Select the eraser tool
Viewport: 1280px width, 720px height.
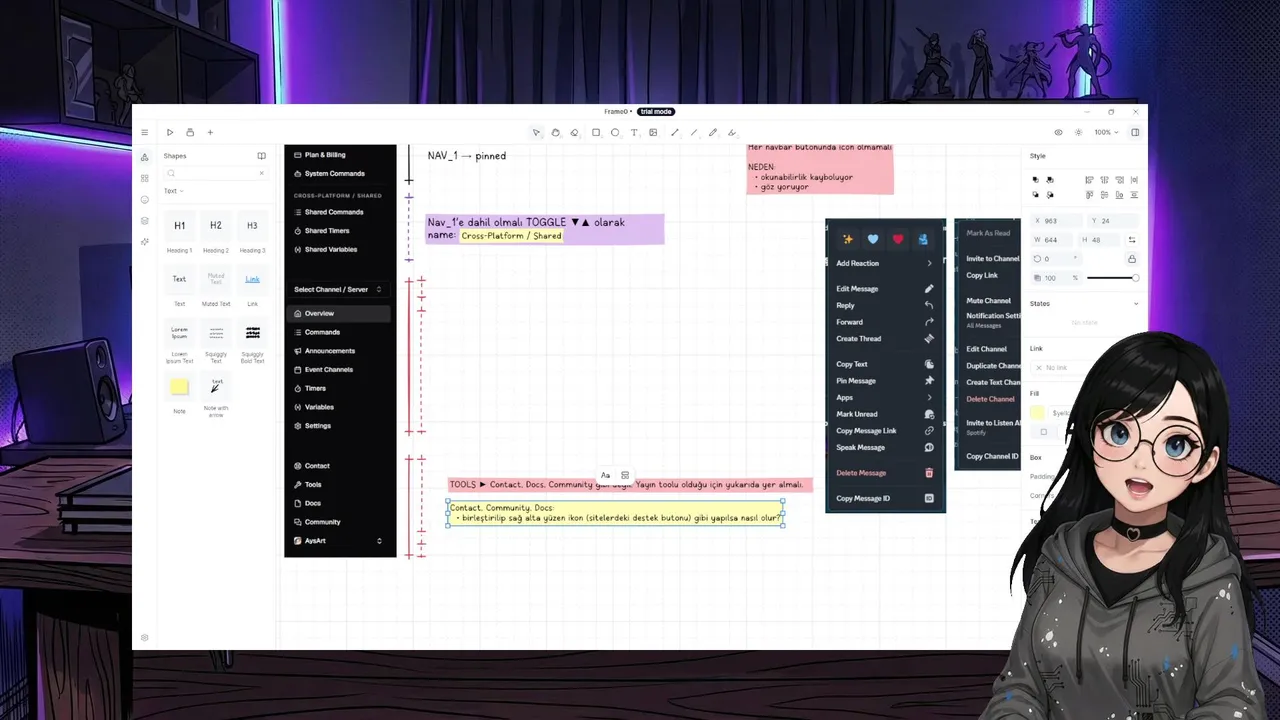pyautogui.click(x=574, y=132)
